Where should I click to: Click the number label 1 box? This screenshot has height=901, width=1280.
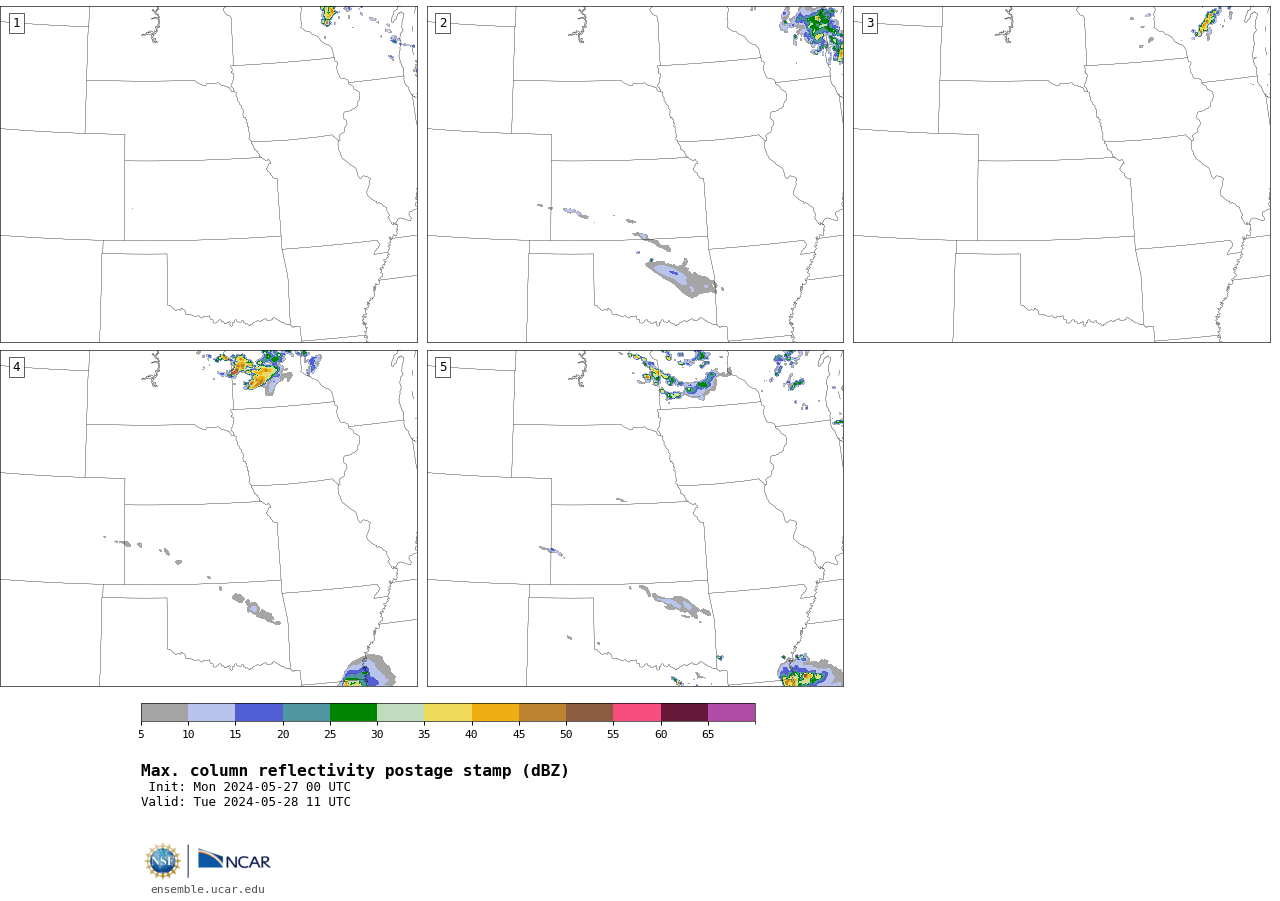click(x=16, y=23)
